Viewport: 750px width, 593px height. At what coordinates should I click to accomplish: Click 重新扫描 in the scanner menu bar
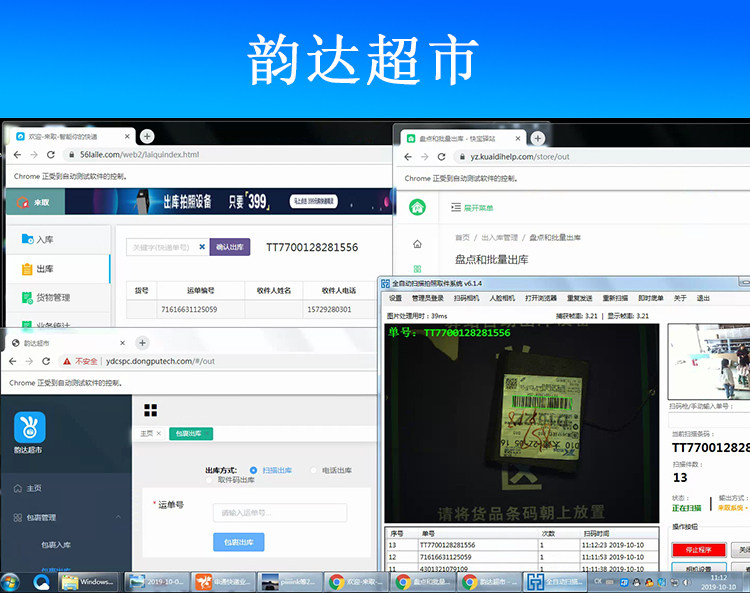coord(615,298)
